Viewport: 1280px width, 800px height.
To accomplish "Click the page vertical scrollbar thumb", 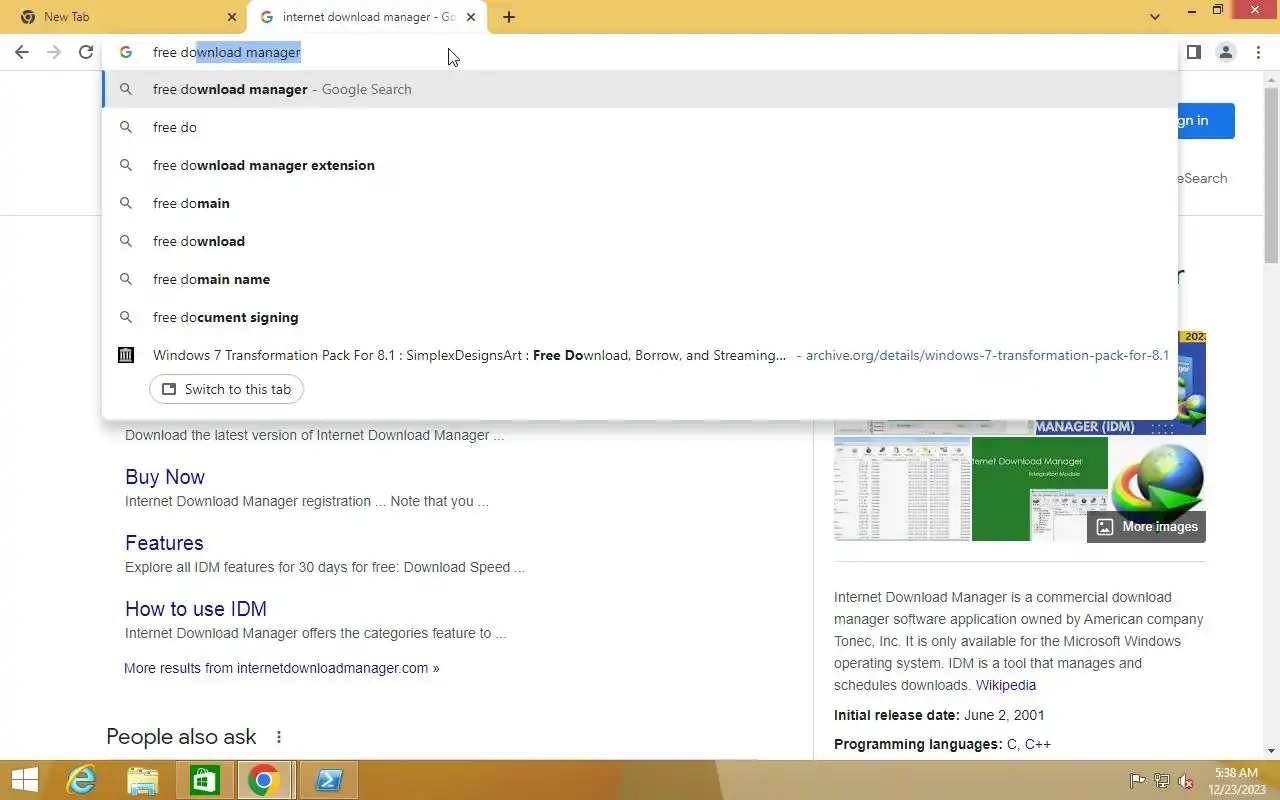I will [1272, 175].
